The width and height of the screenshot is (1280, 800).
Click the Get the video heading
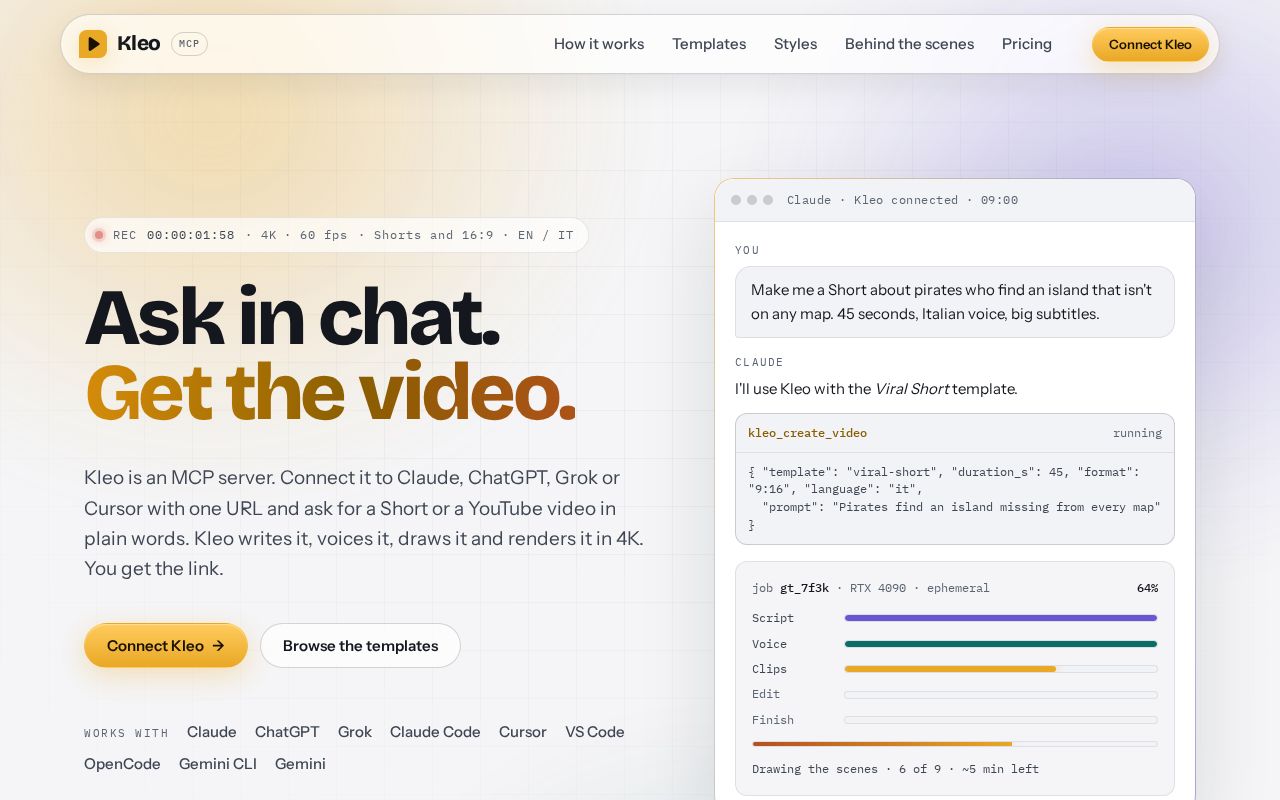point(330,393)
